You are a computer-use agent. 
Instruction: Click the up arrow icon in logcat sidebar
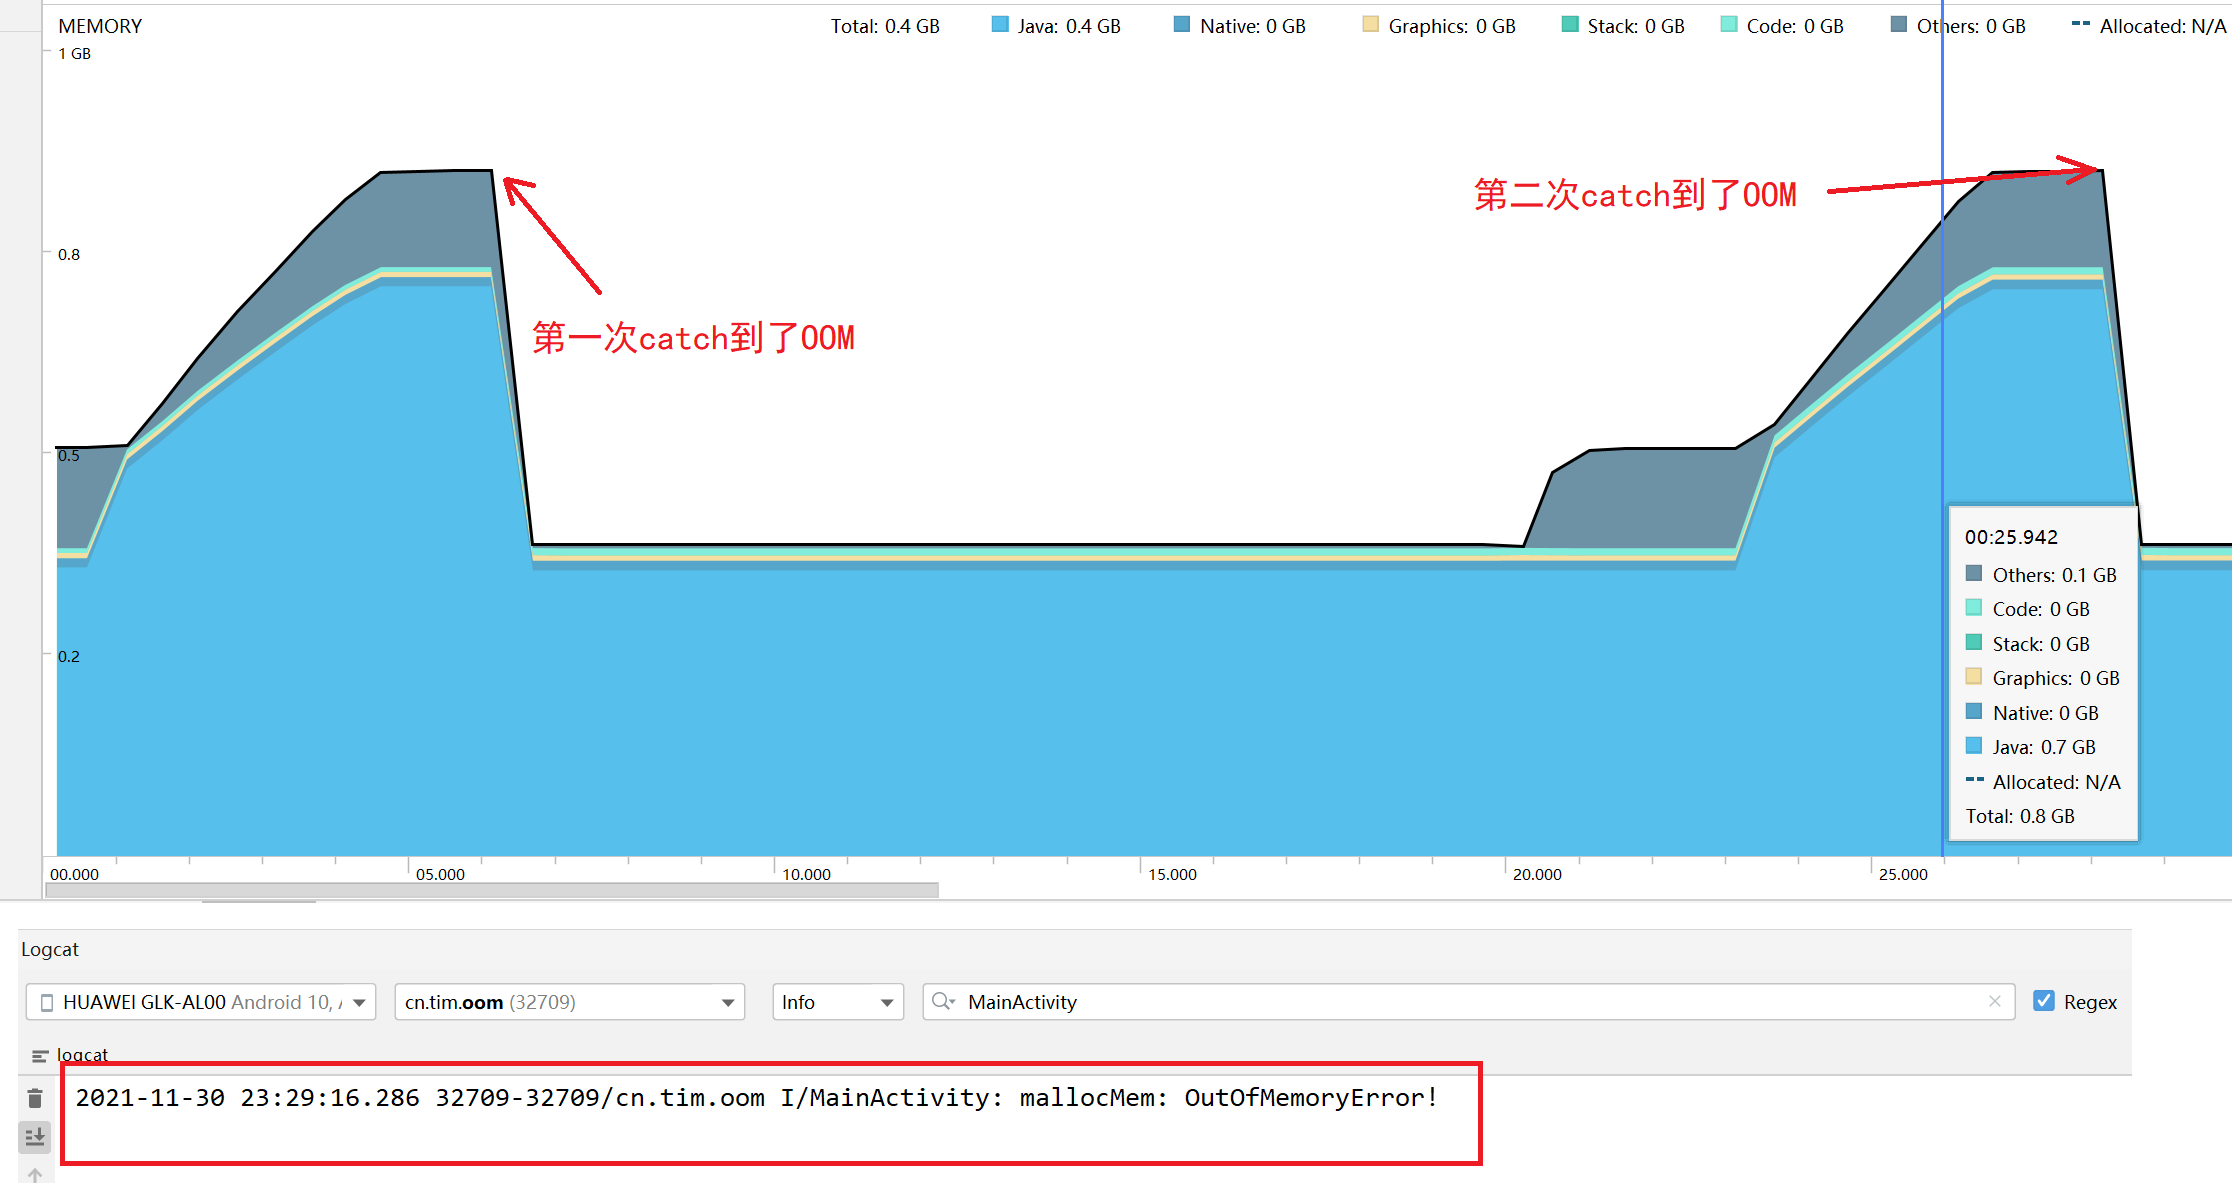(35, 1175)
